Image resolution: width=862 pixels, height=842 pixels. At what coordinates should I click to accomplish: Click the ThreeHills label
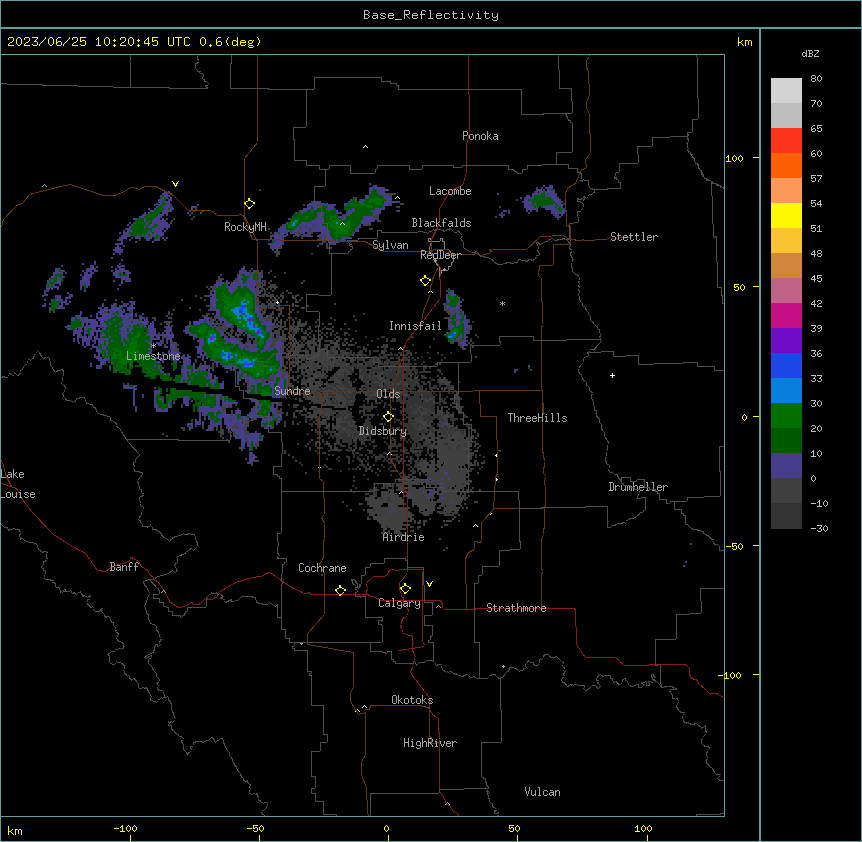(537, 418)
